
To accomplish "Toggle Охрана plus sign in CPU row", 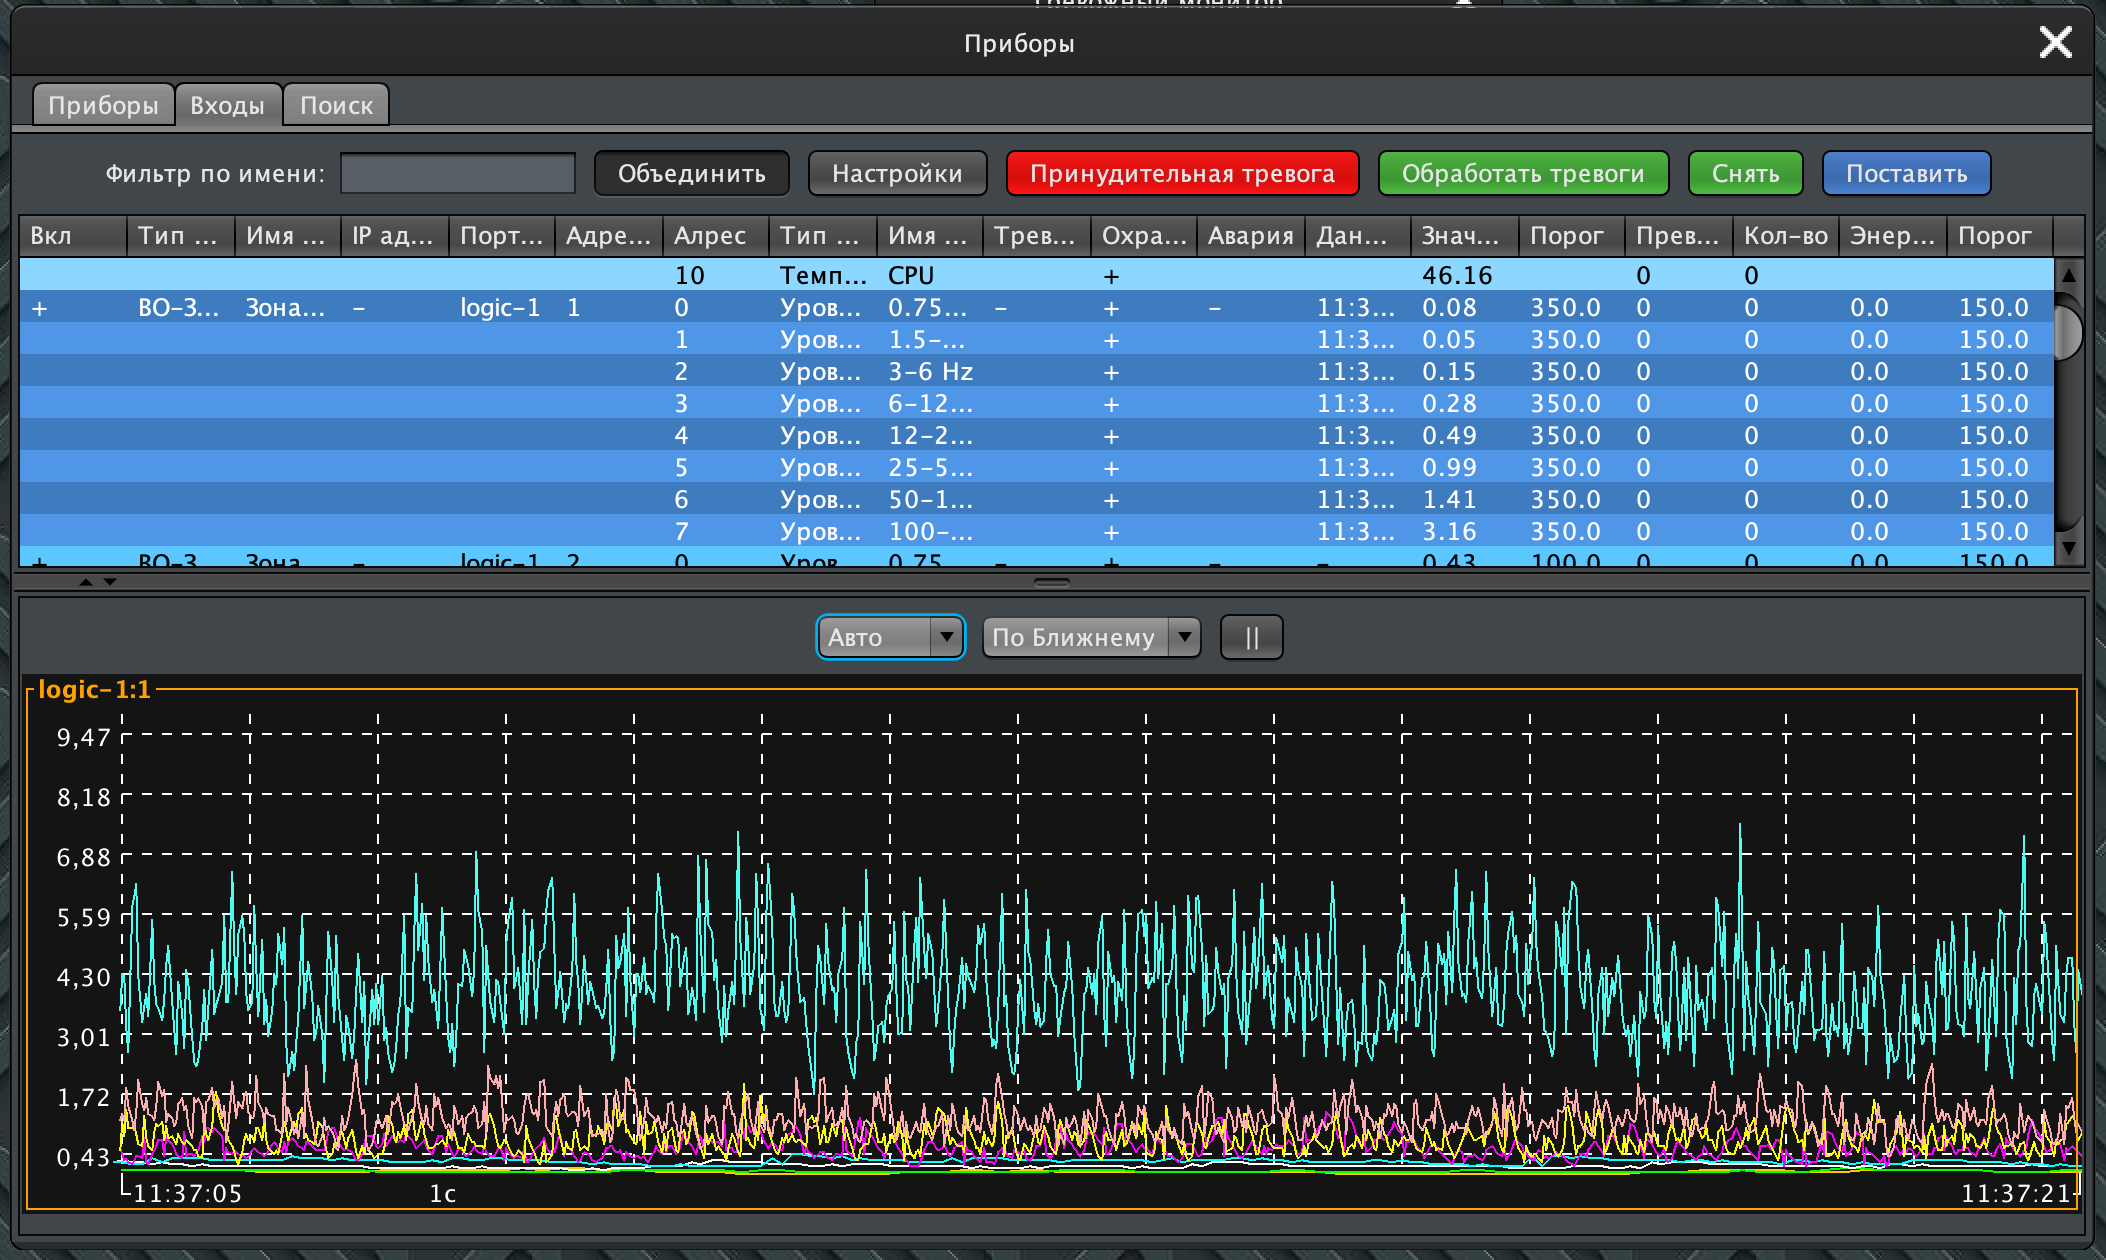I will coord(1111,276).
